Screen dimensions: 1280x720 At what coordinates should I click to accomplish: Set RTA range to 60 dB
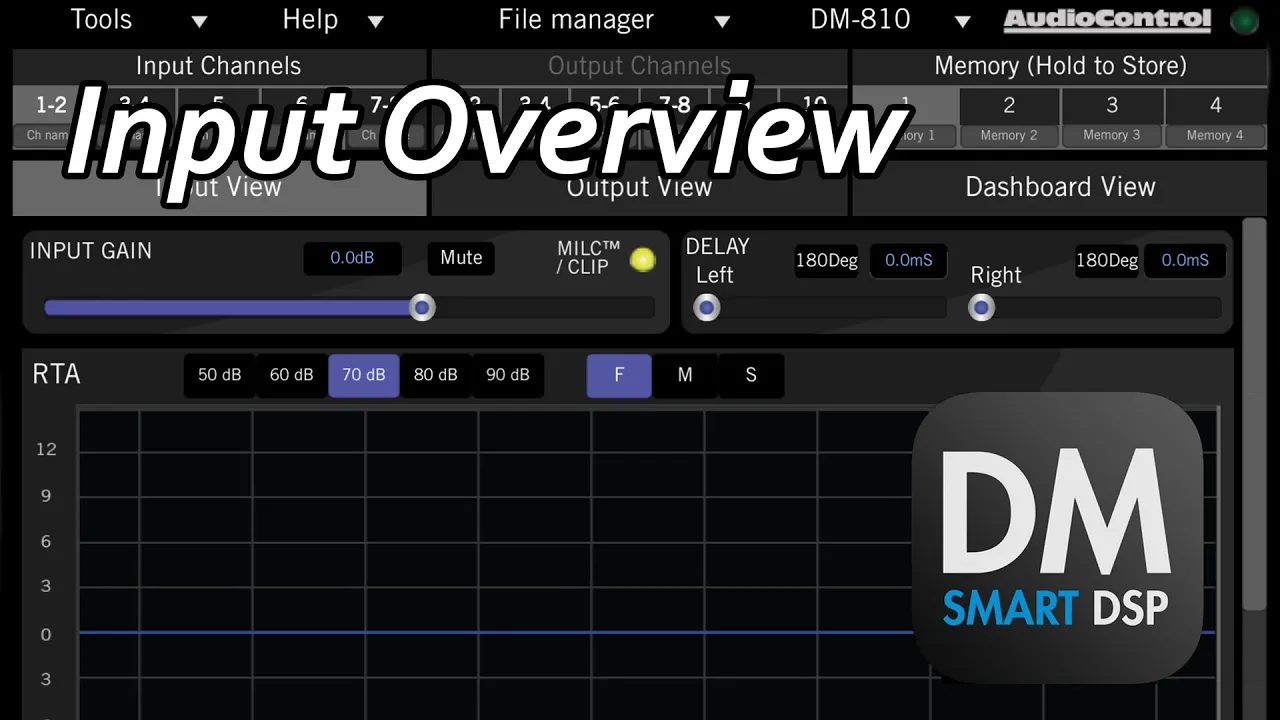tap(292, 375)
